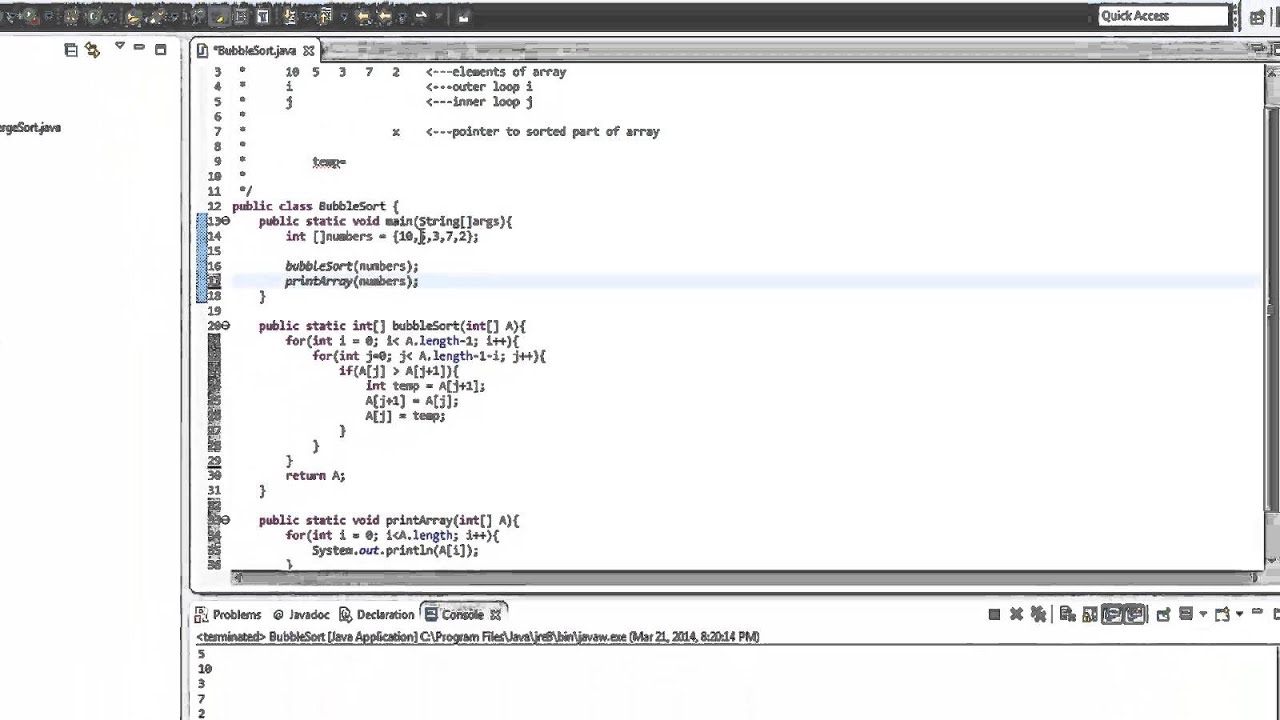
Task: Click the 'public class BubbleSort {' line
Action: coord(315,206)
